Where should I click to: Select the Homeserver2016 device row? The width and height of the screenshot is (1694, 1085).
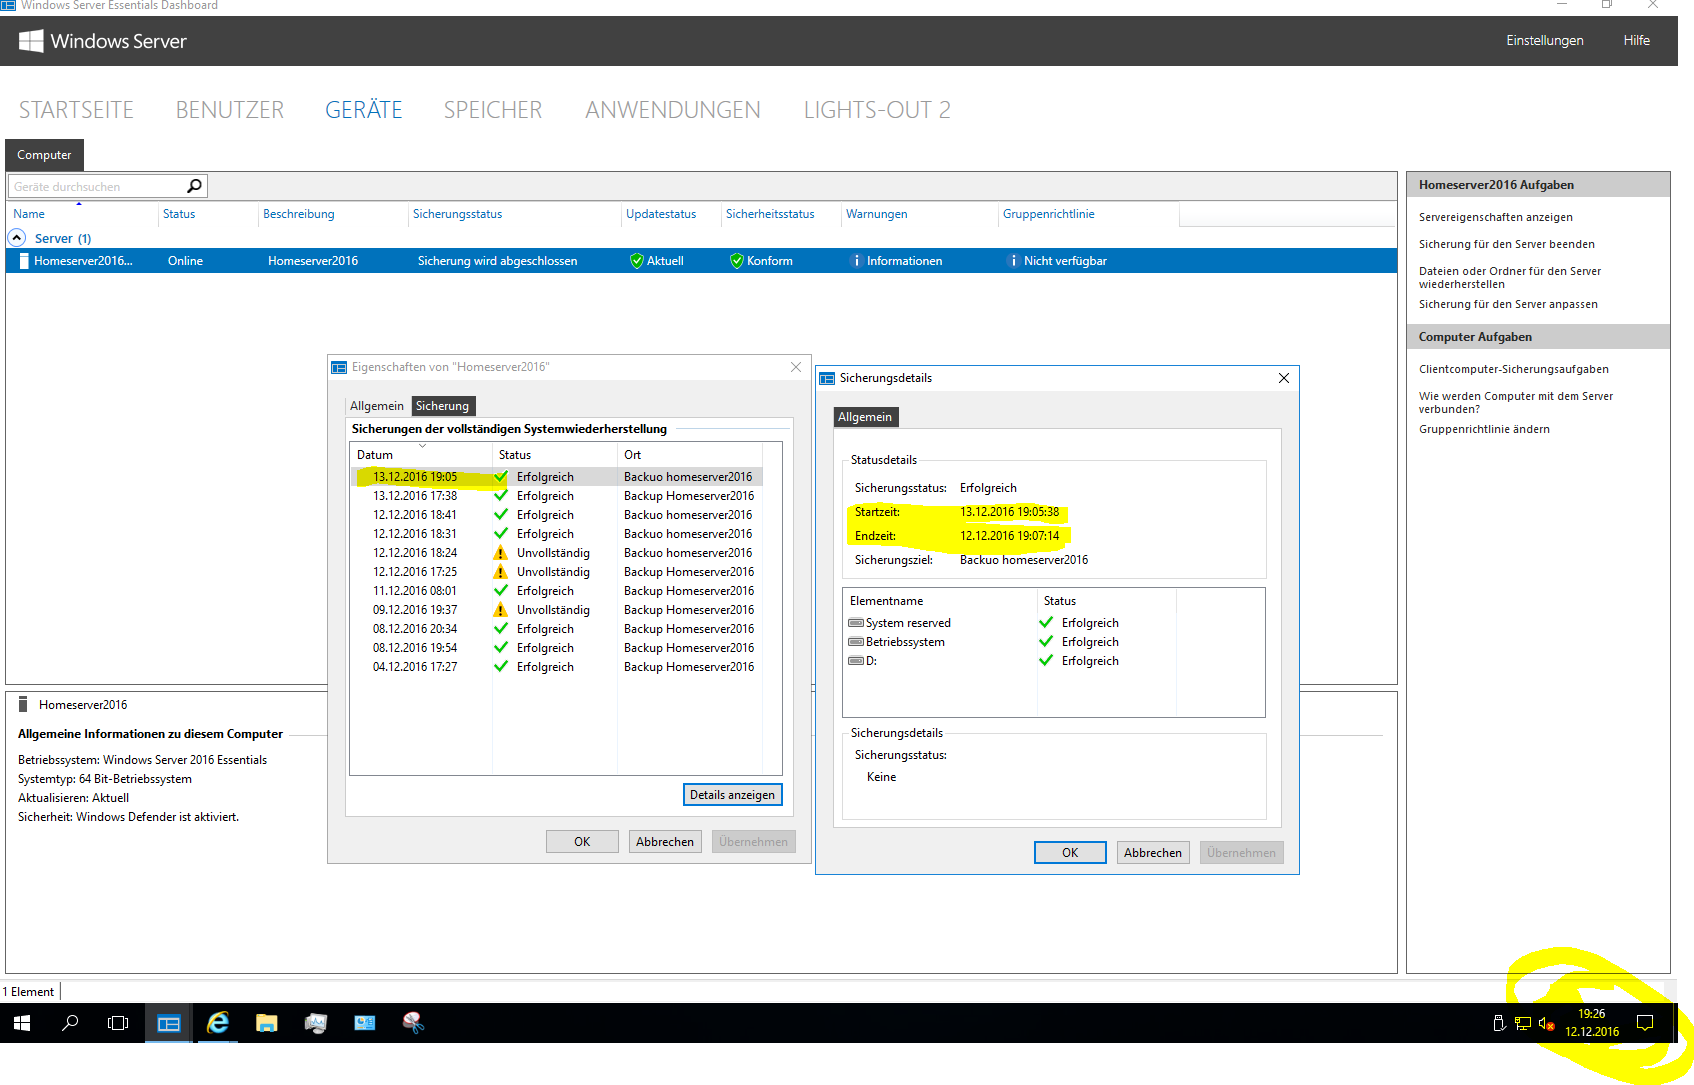click(701, 261)
